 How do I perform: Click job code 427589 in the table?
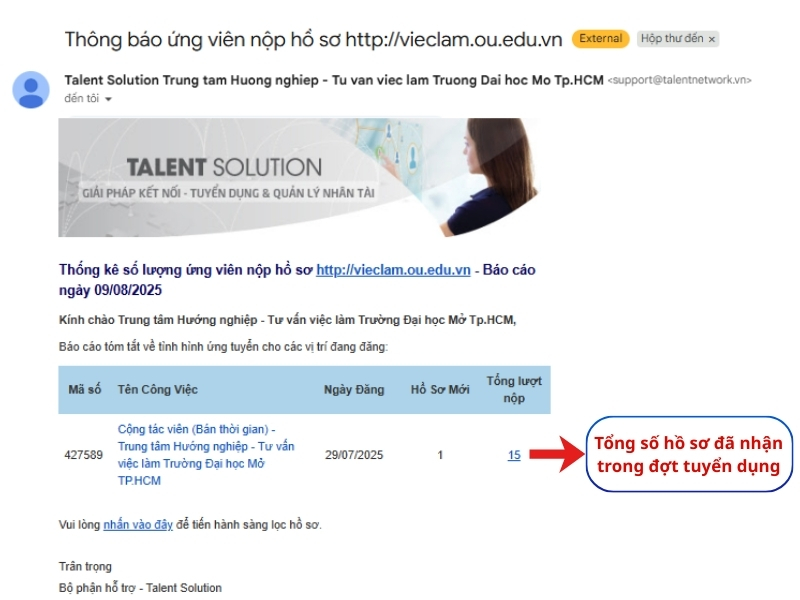click(84, 455)
